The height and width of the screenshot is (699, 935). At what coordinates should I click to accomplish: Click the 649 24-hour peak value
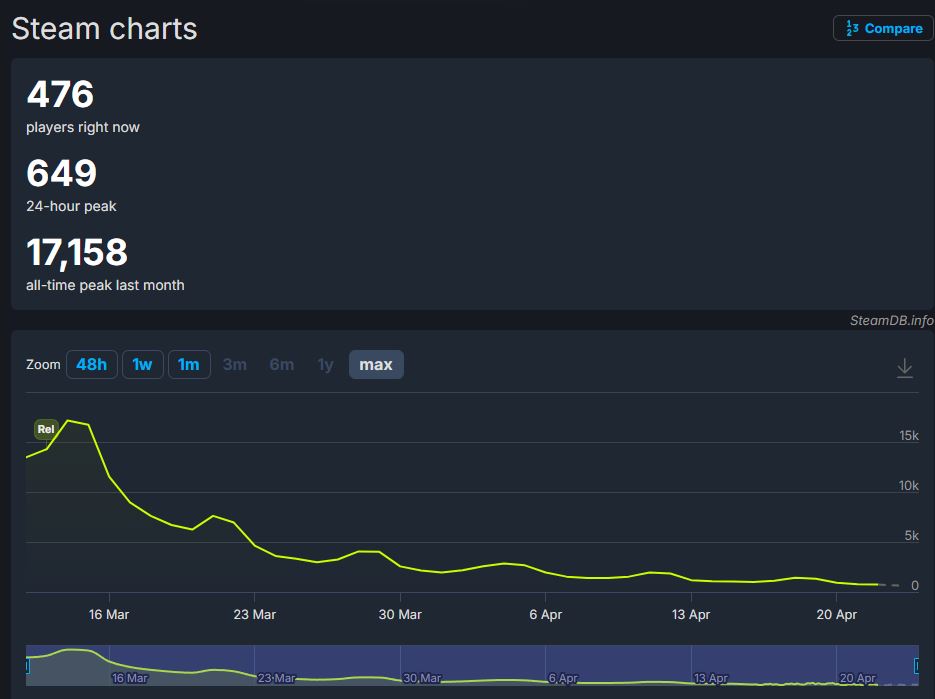(61, 173)
